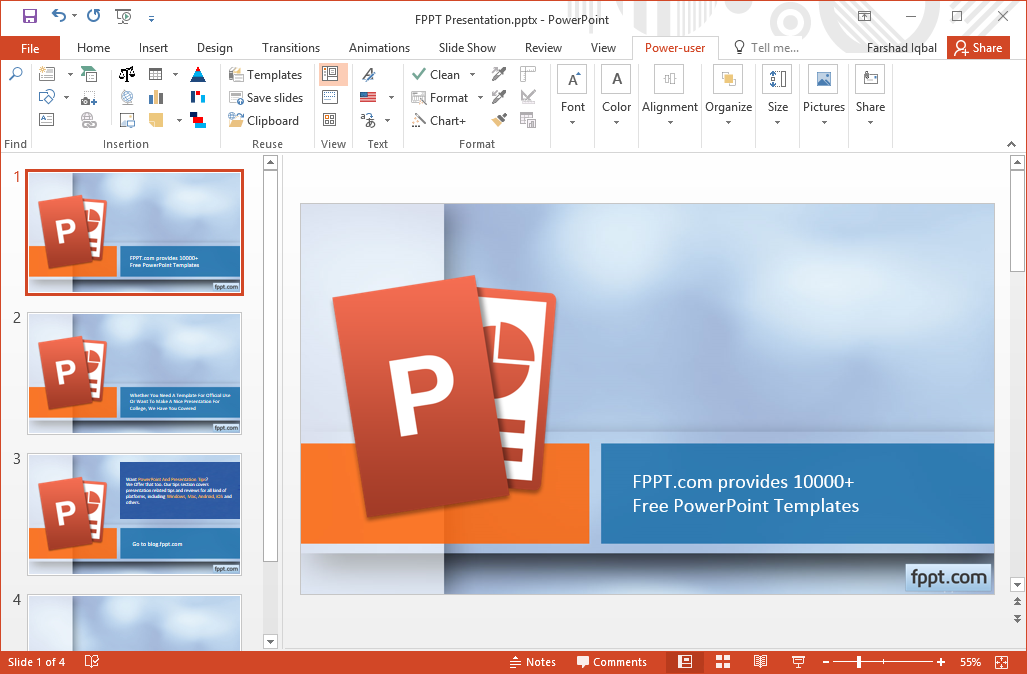Viewport: 1027px width, 674px height.
Task: Click the paintbrush format painter icon
Action: [499, 120]
